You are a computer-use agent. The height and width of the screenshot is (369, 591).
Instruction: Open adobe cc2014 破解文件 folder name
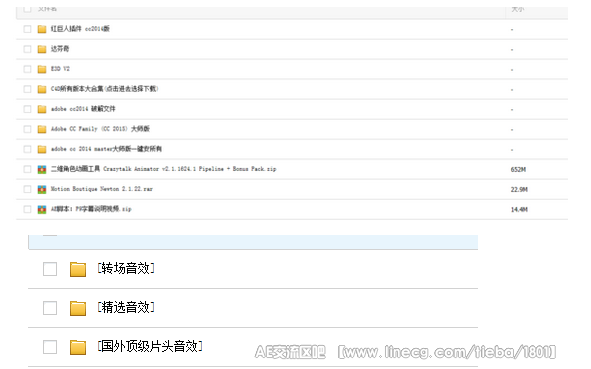tap(83, 109)
